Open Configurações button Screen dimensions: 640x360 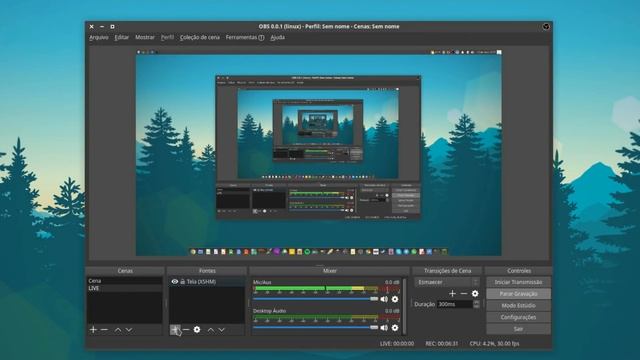coord(518,317)
